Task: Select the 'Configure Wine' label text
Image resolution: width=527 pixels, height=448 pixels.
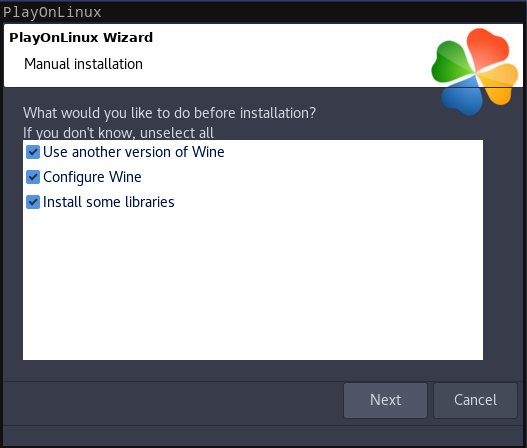Action: (92, 177)
